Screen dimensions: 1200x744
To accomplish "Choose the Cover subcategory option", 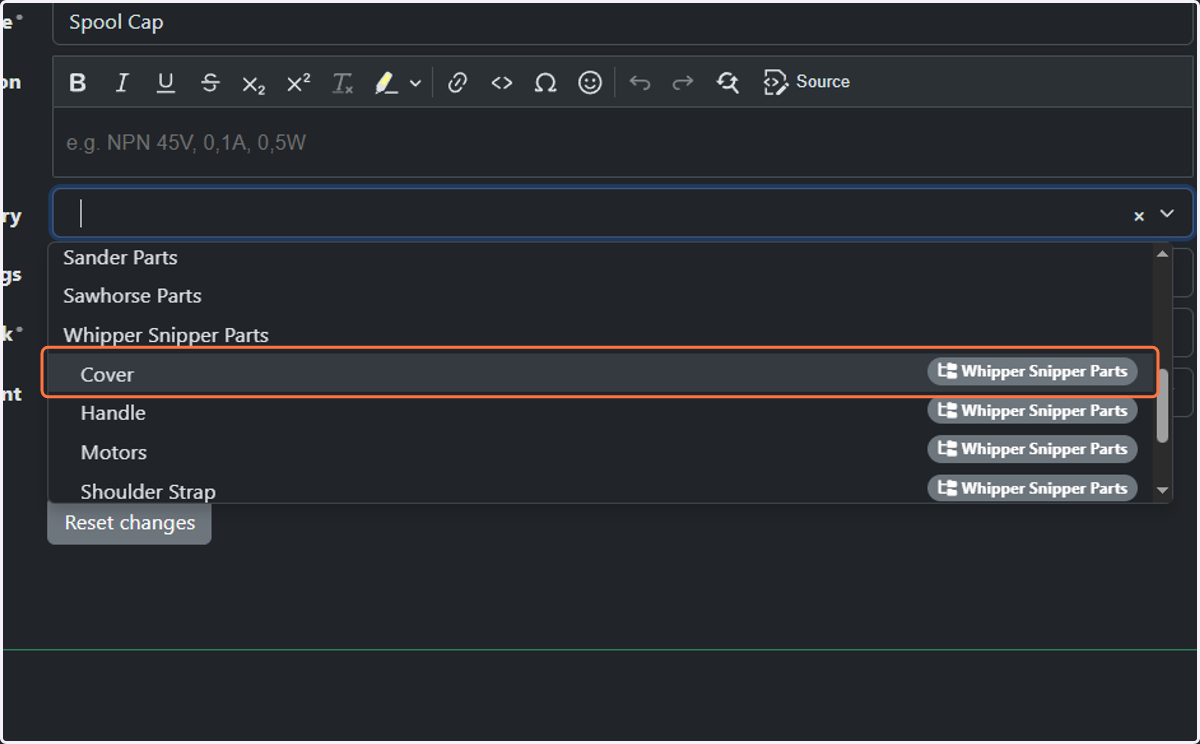I will pyautogui.click(x=600, y=373).
